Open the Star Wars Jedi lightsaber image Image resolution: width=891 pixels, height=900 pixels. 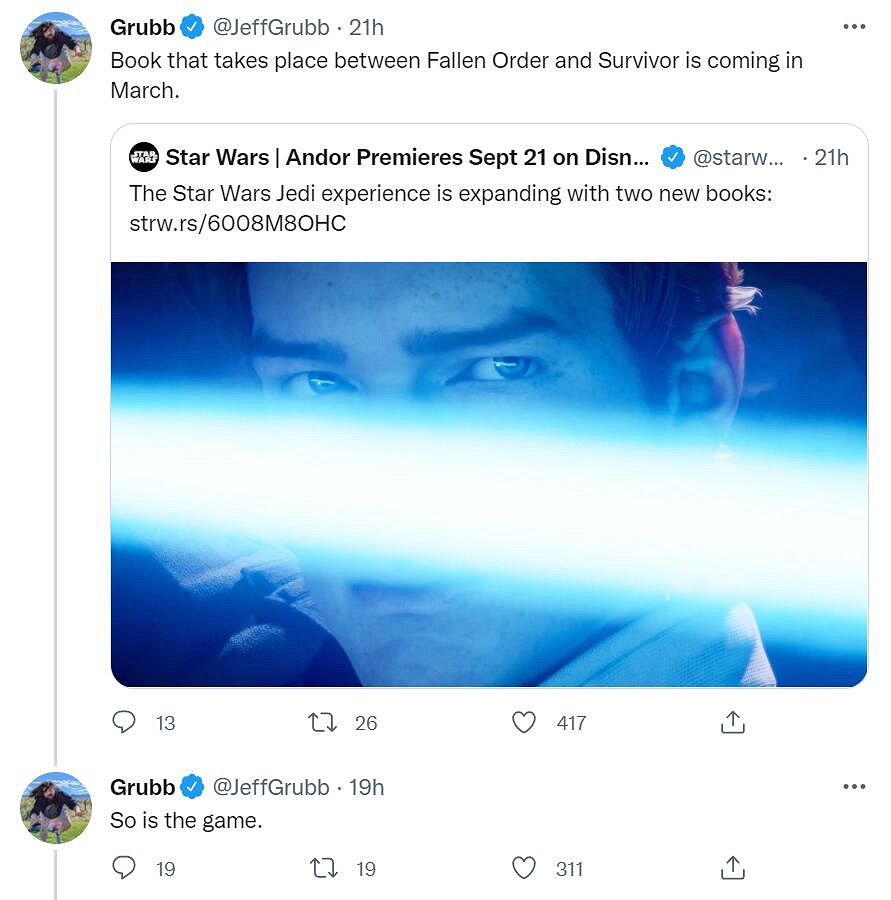tap(489, 474)
